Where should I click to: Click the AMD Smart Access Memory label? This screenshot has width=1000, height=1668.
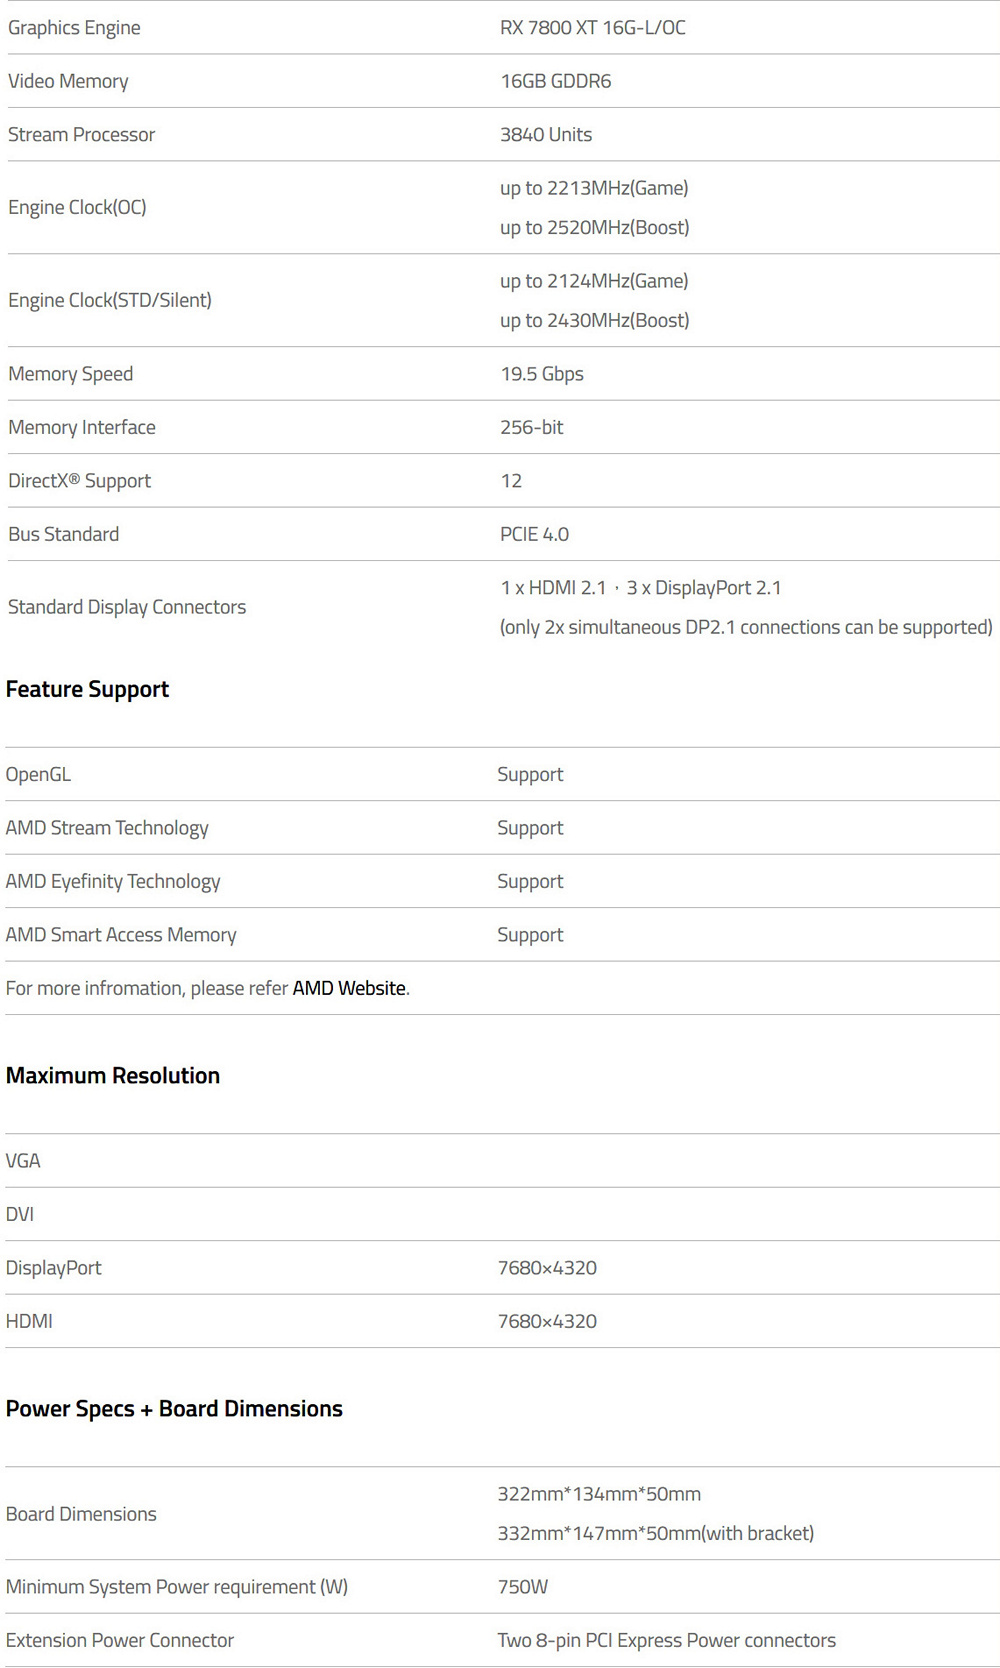click(121, 935)
